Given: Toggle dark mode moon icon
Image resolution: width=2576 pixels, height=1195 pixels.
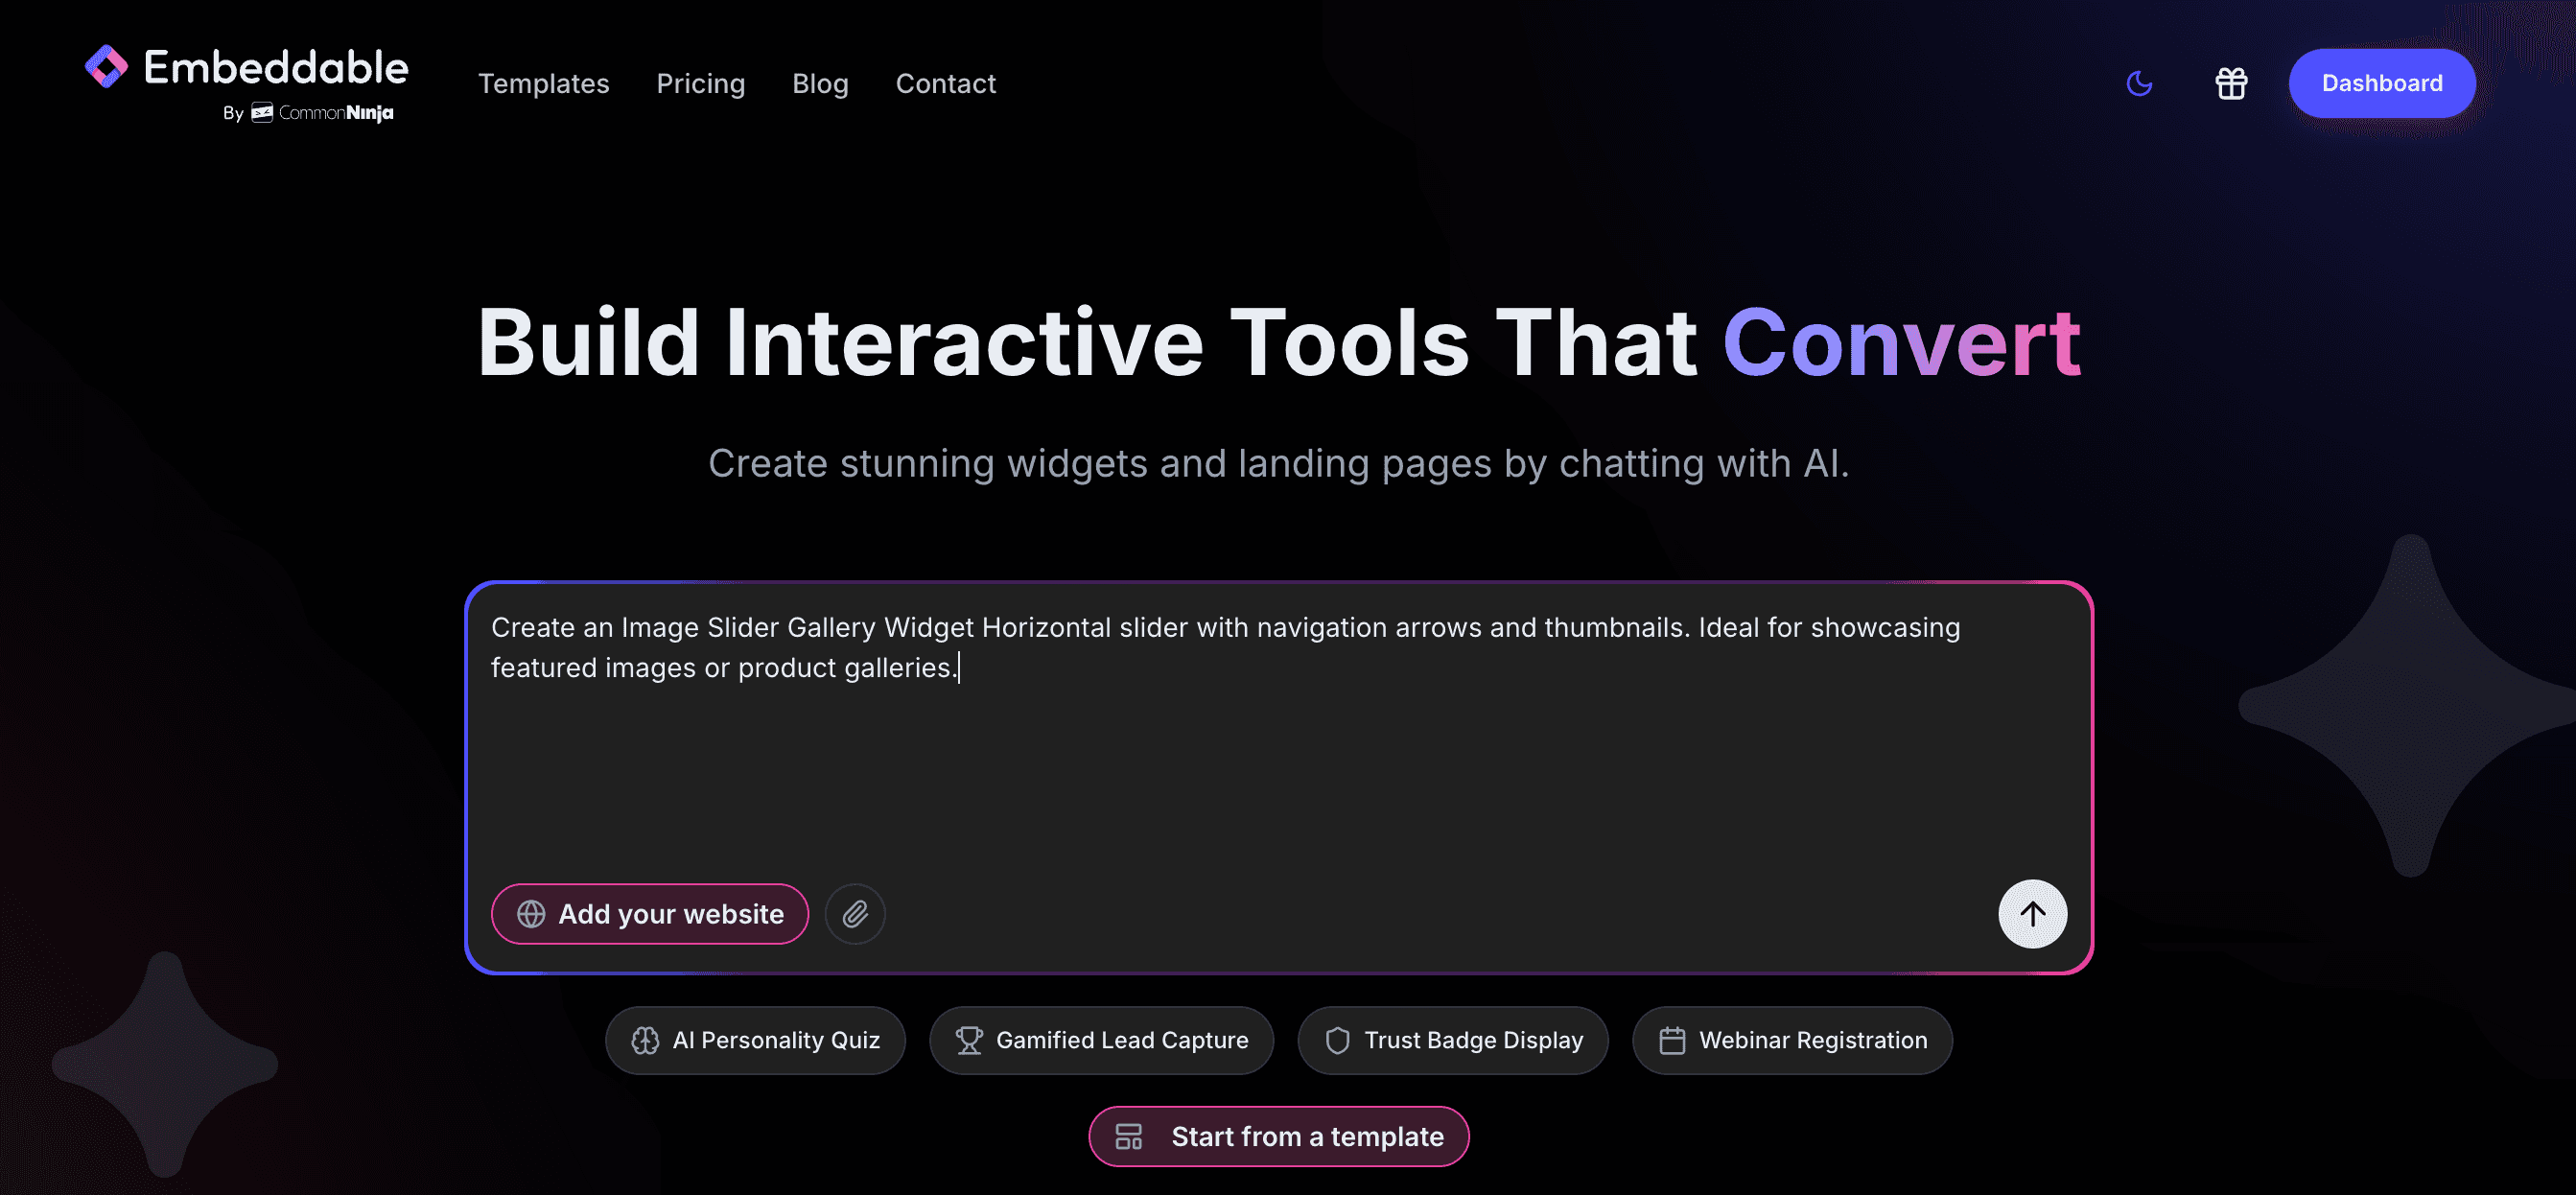Looking at the screenshot, I should pyautogui.click(x=2138, y=83).
